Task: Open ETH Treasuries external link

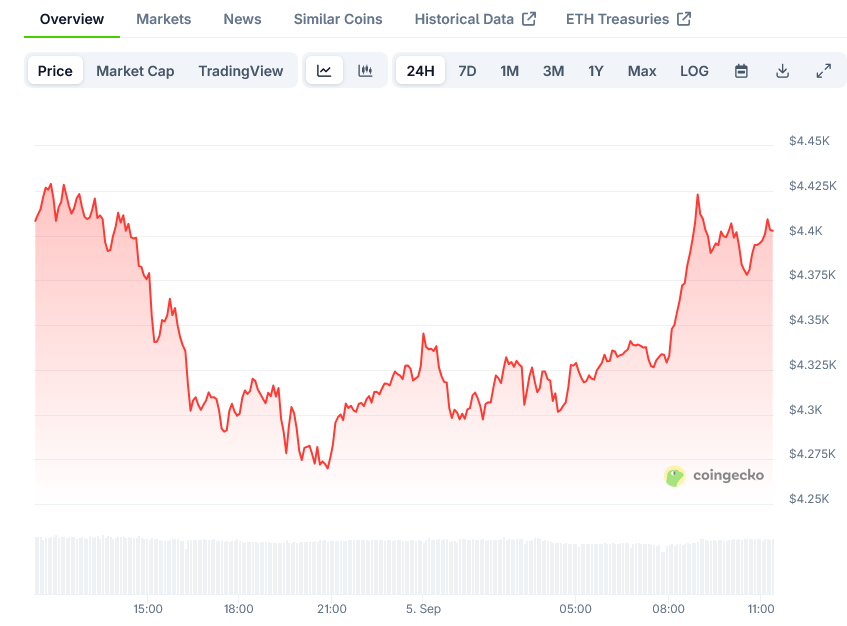Action: [628, 19]
